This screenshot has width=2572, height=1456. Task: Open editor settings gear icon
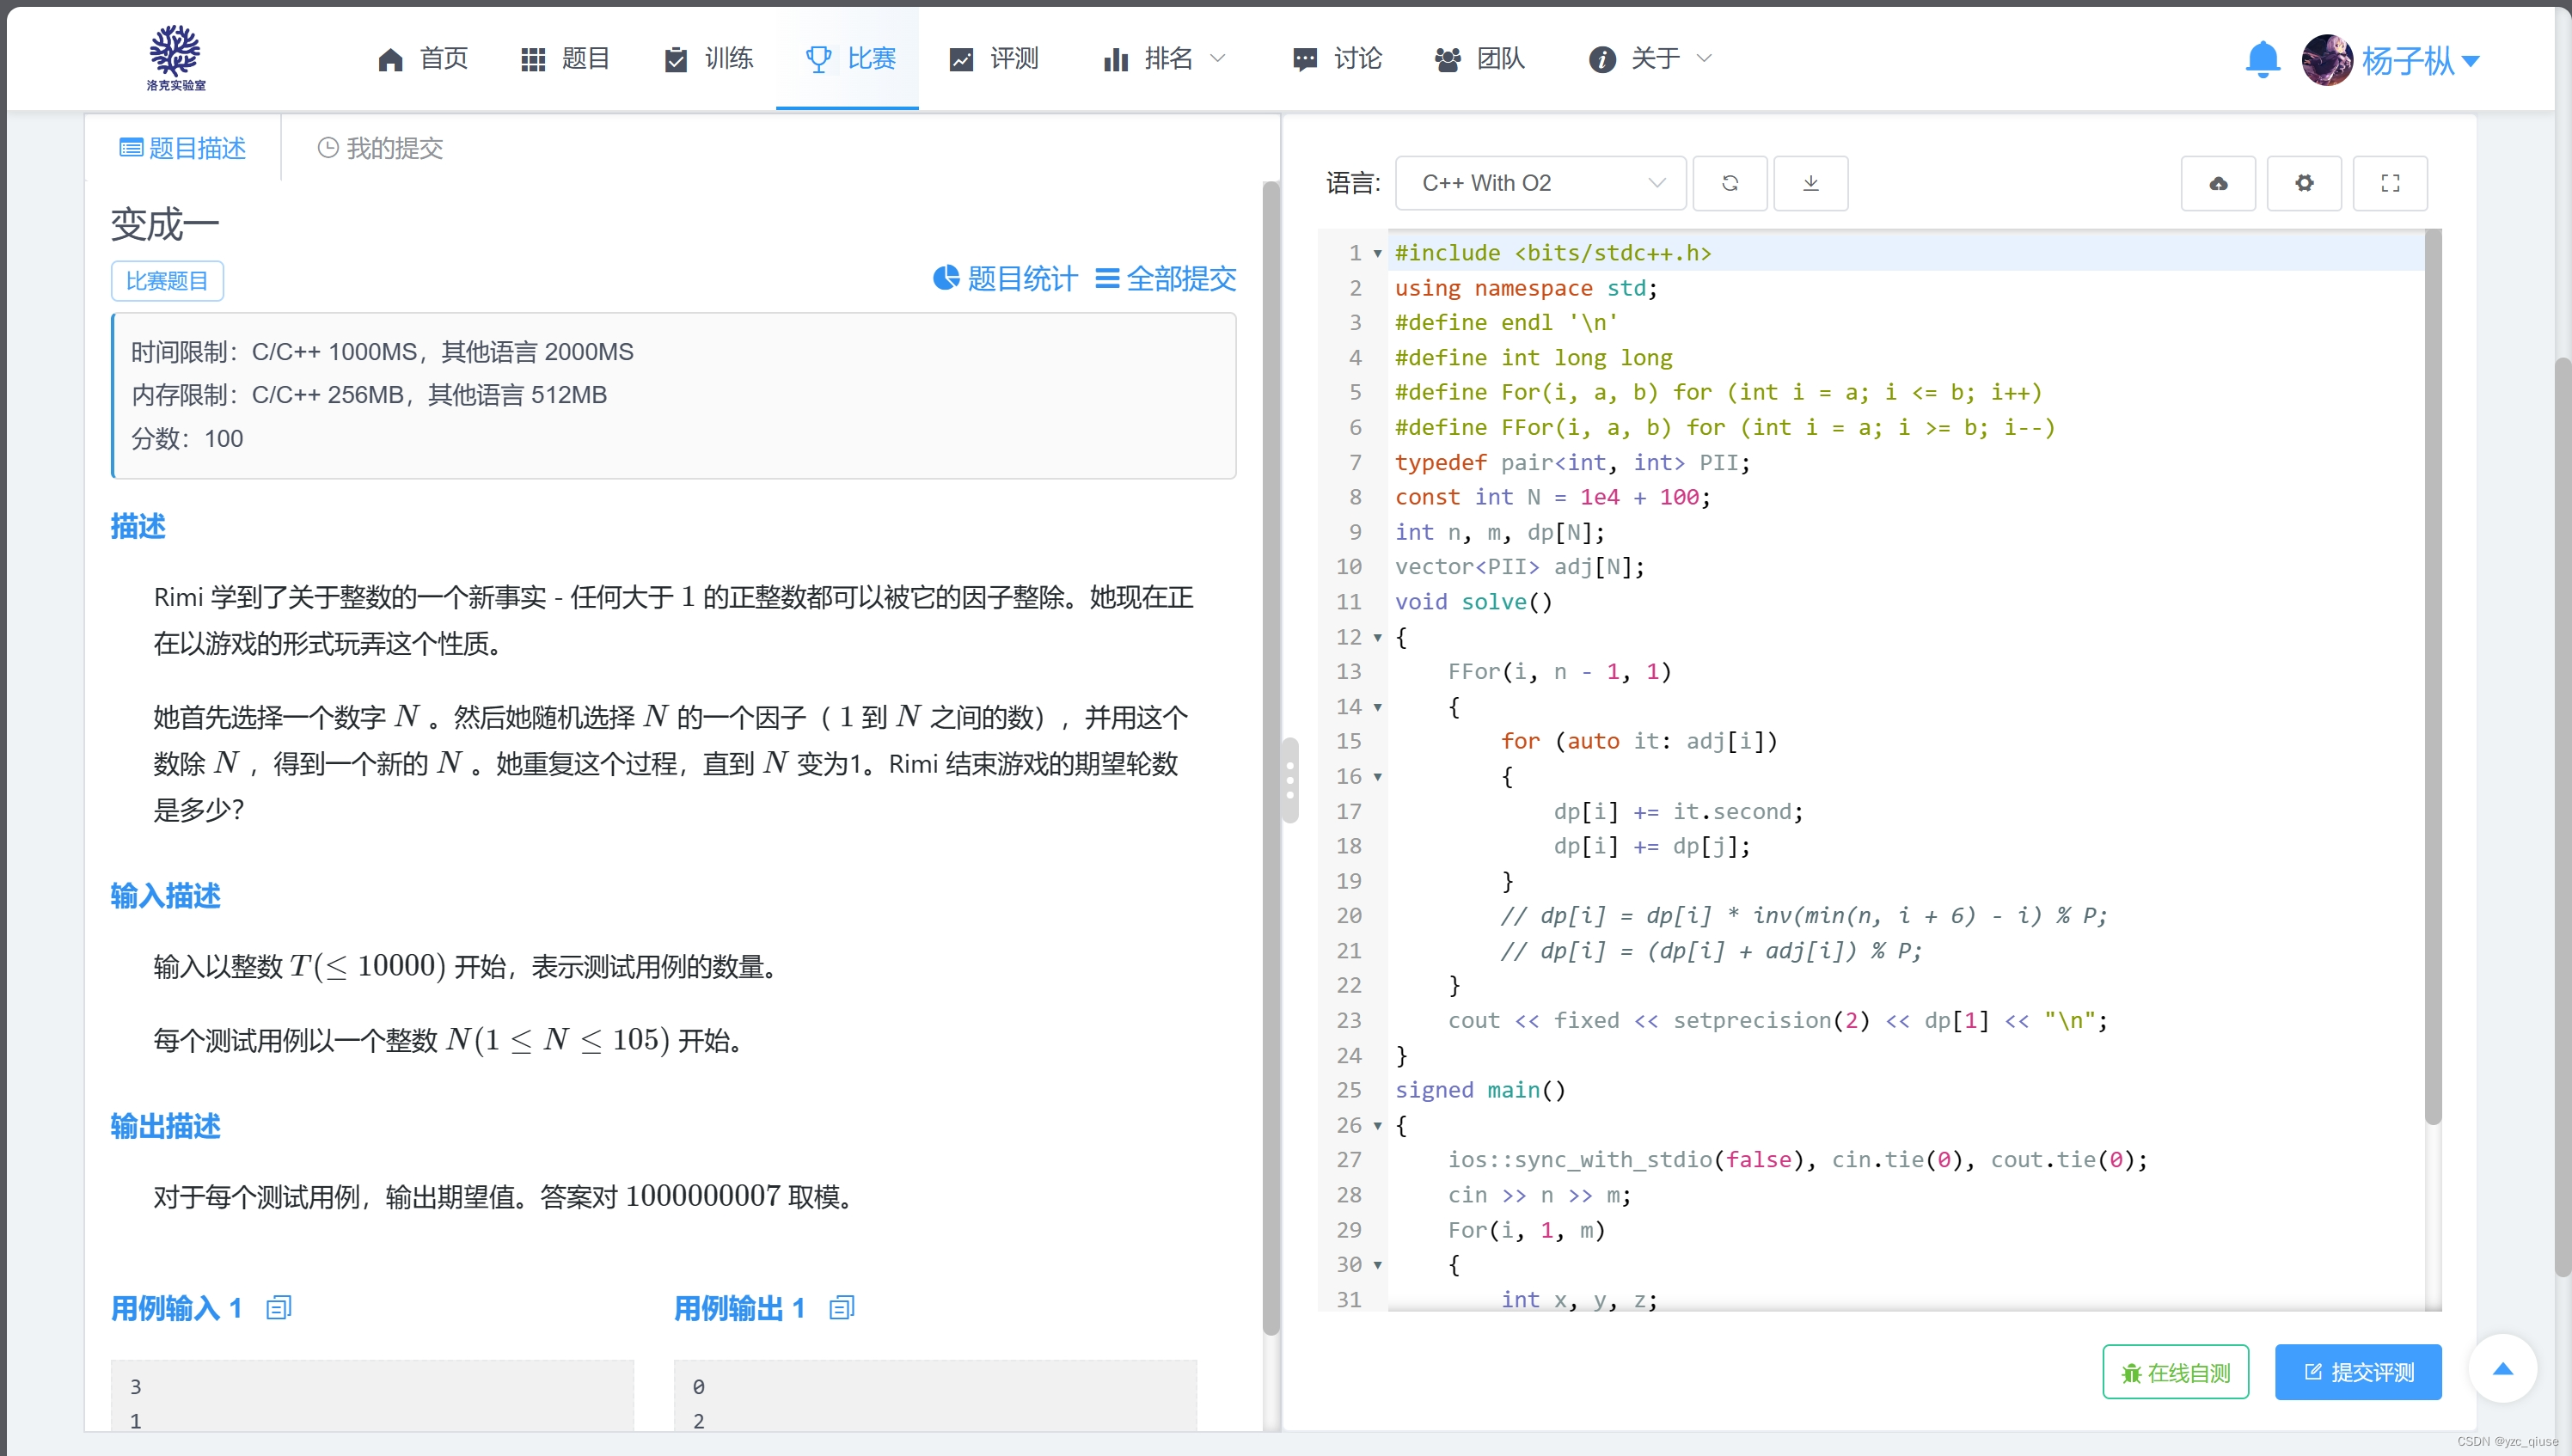click(2304, 183)
